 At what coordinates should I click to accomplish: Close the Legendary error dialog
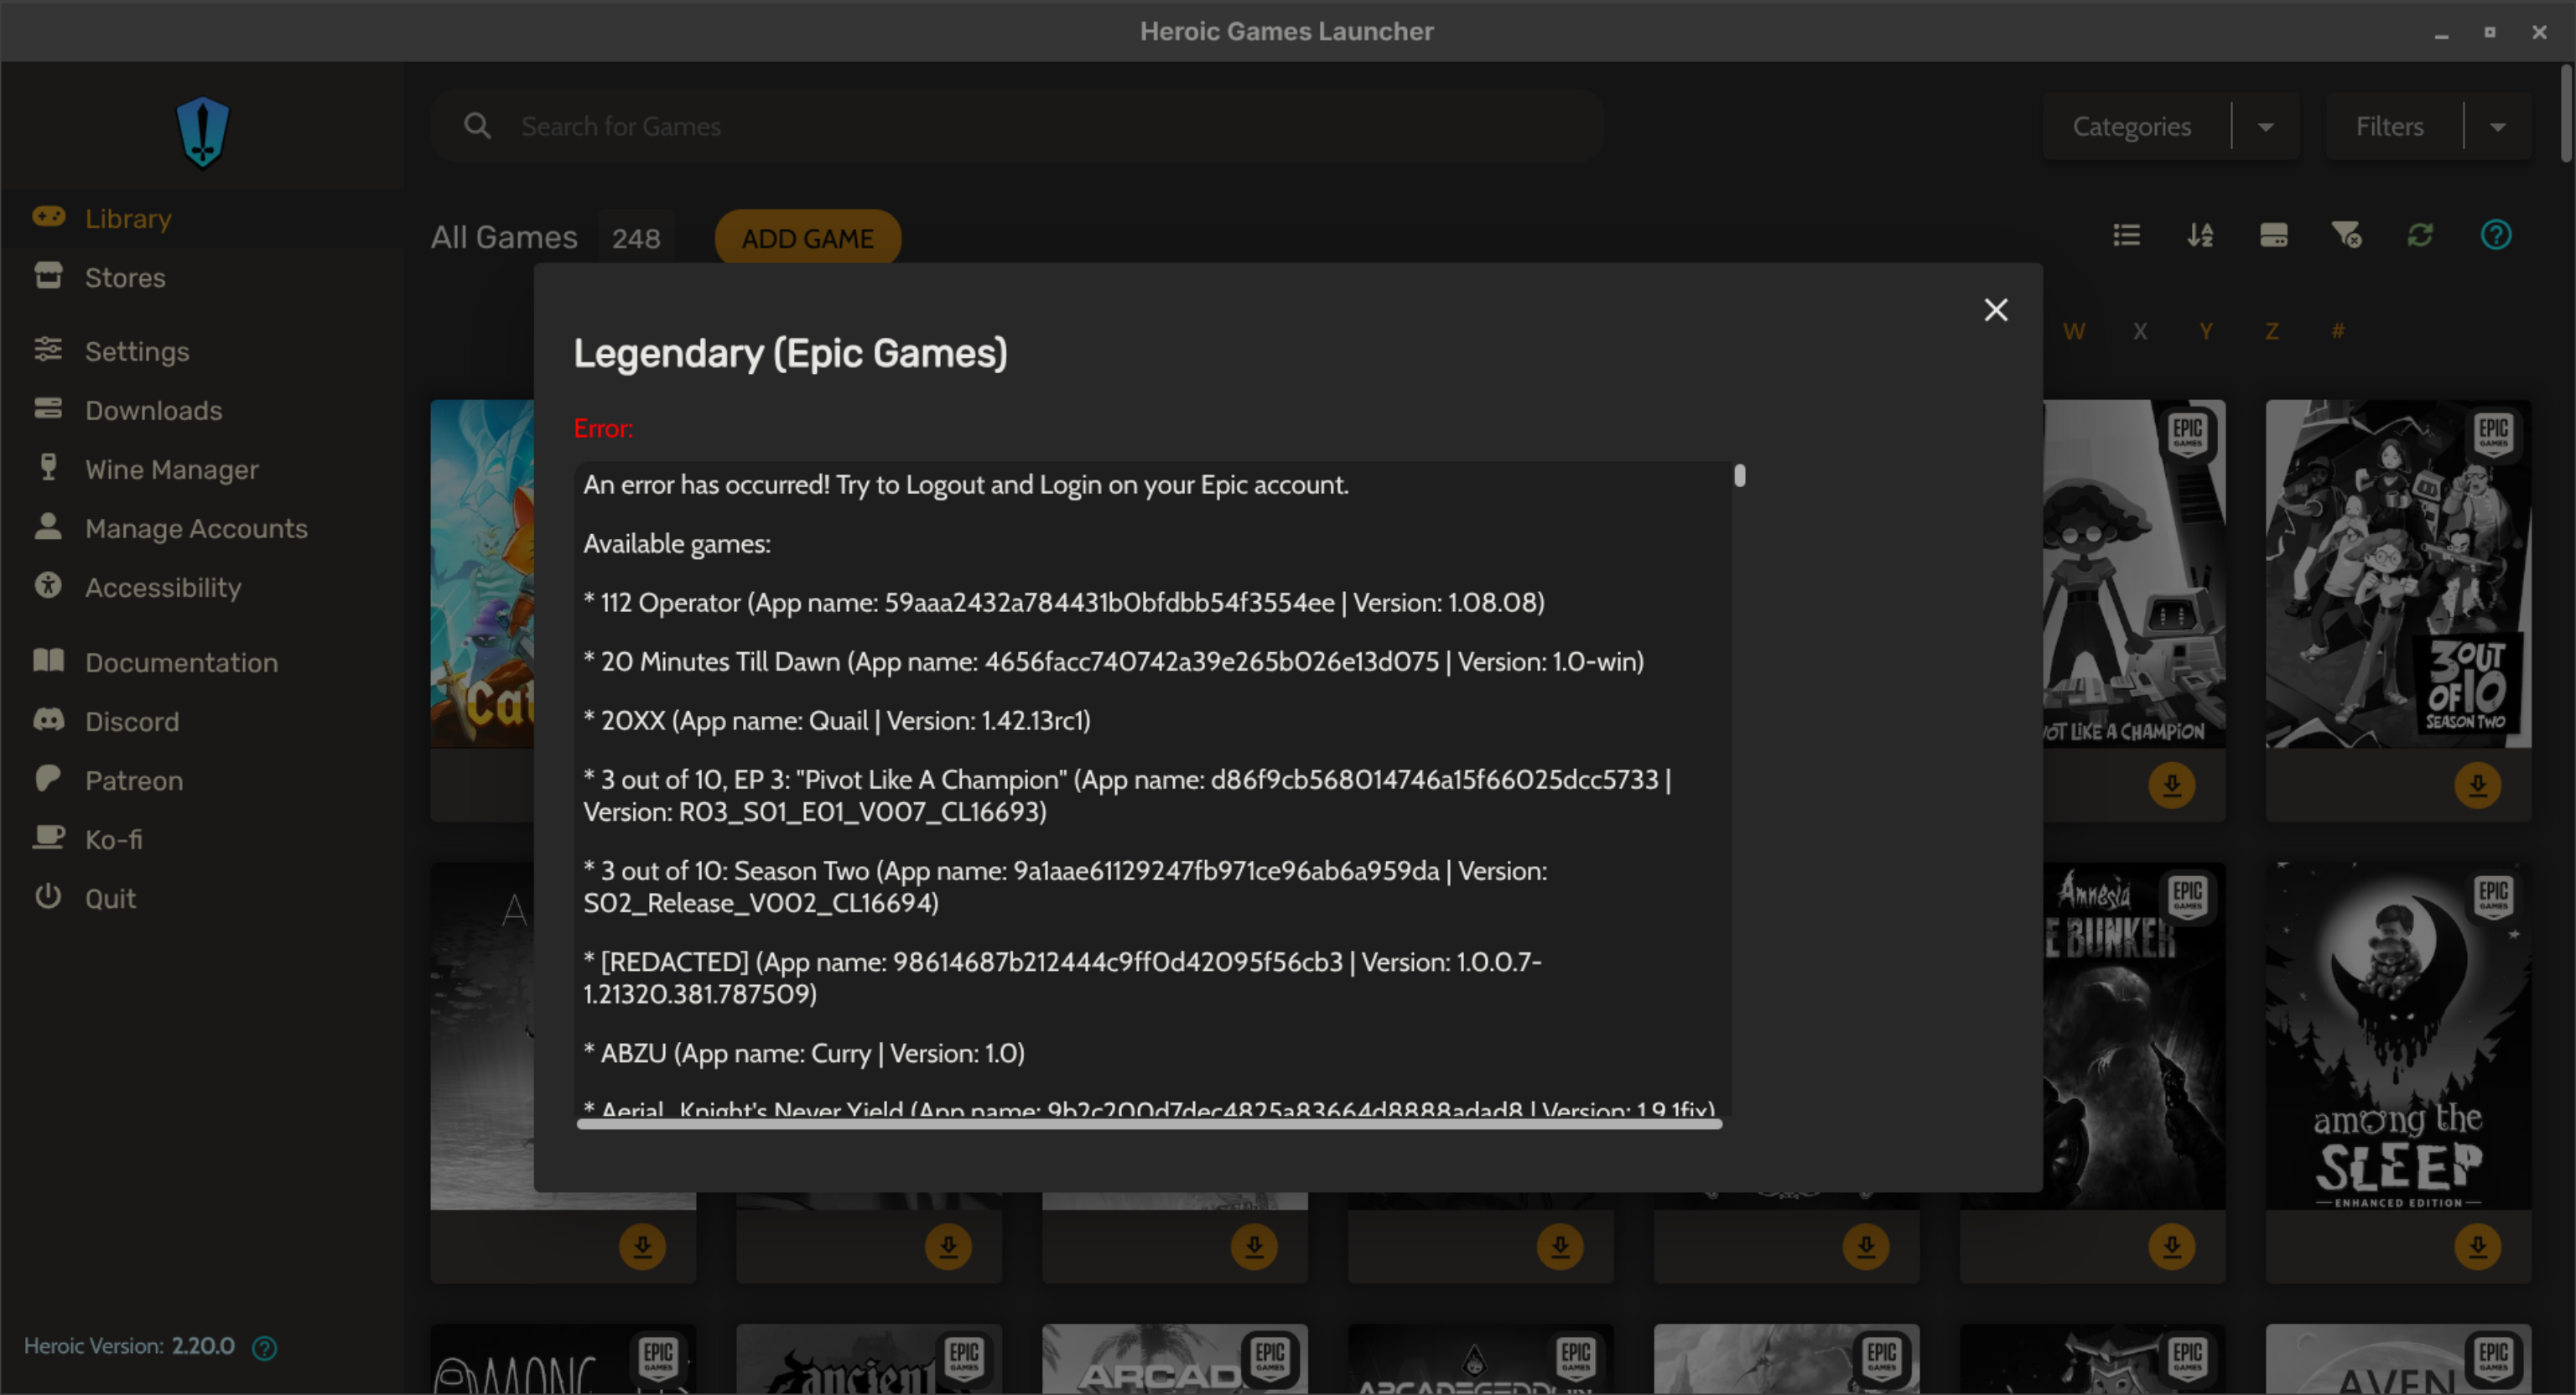click(x=1995, y=310)
